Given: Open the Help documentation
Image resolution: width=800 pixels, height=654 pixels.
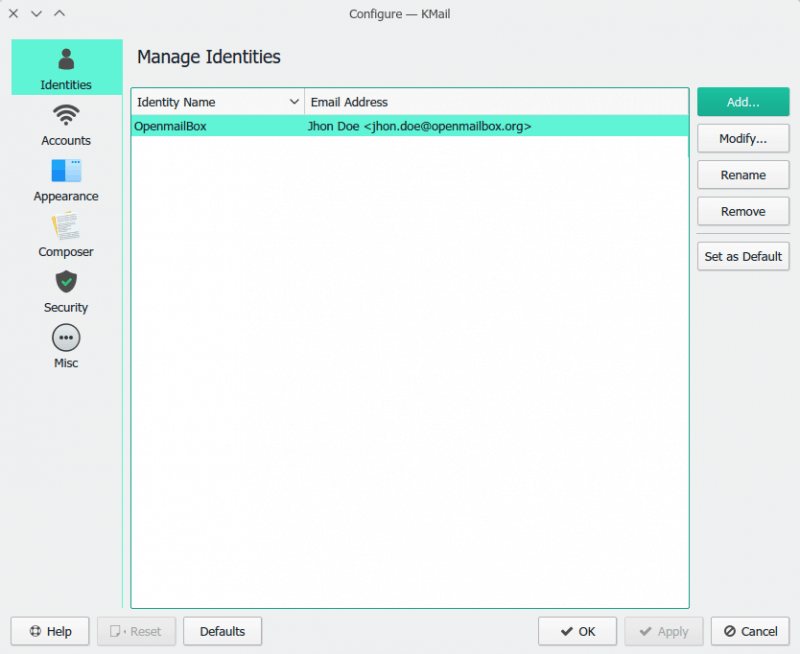Looking at the screenshot, I should click(49, 631).
